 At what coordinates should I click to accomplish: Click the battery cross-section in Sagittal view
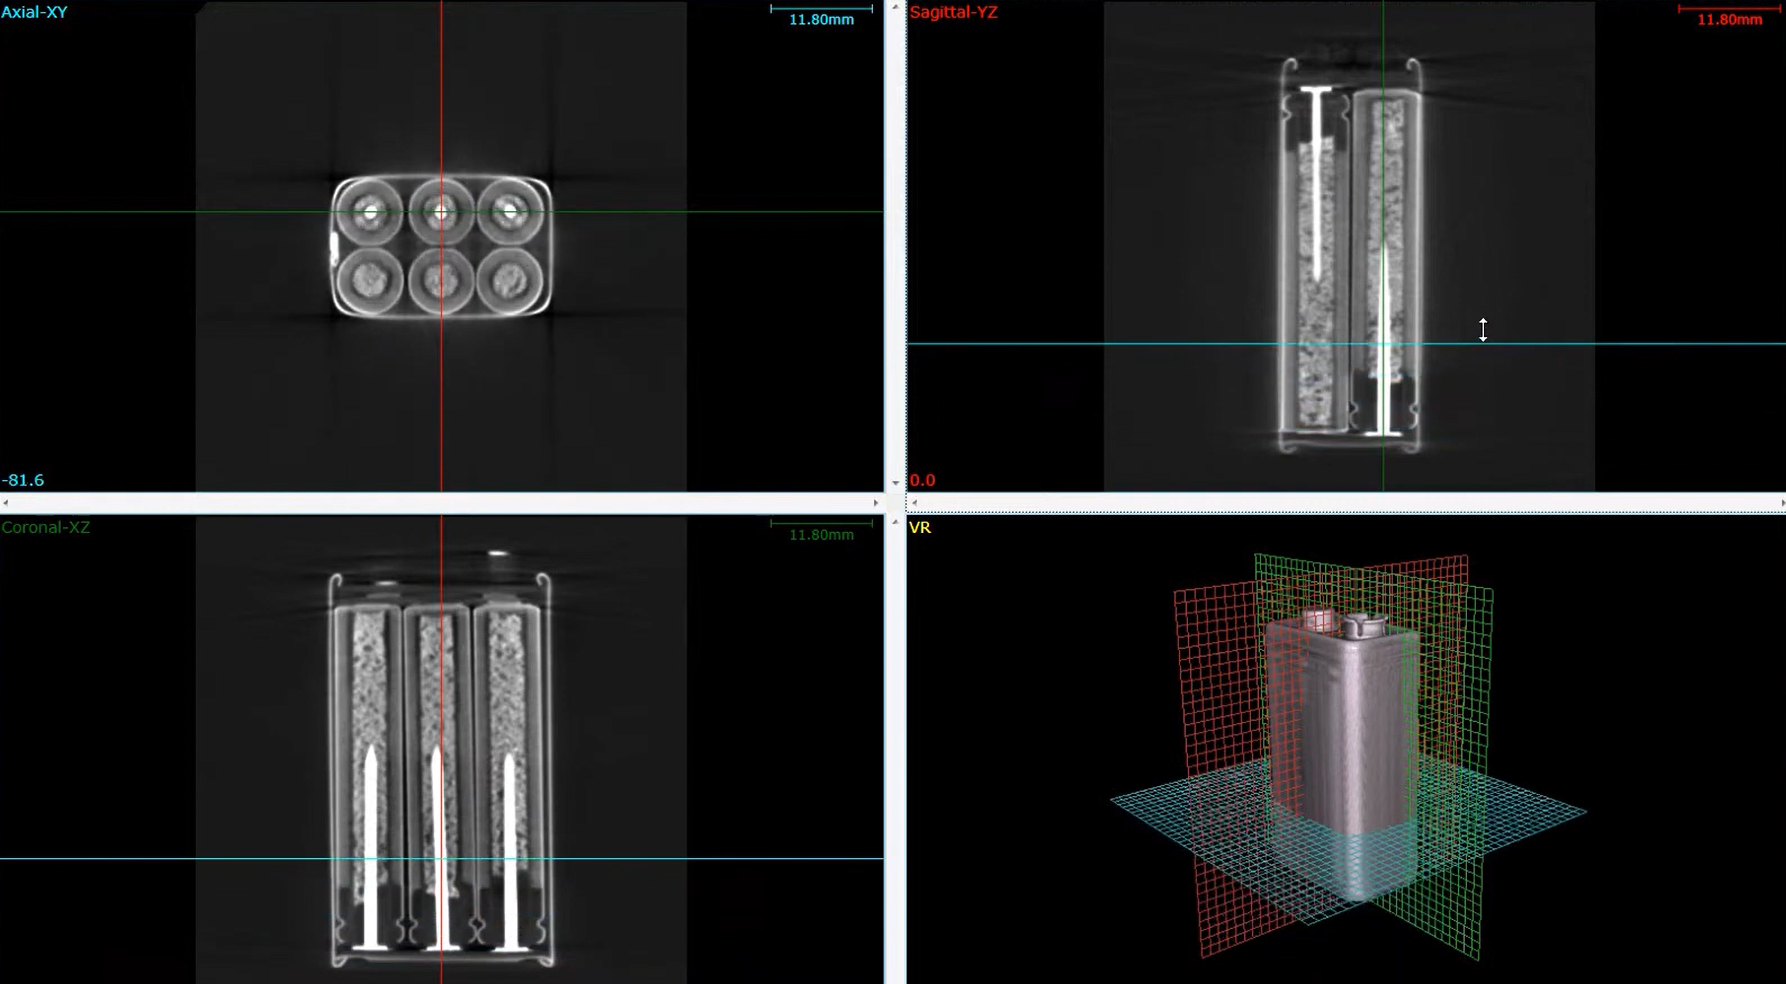coord(1351,255)
